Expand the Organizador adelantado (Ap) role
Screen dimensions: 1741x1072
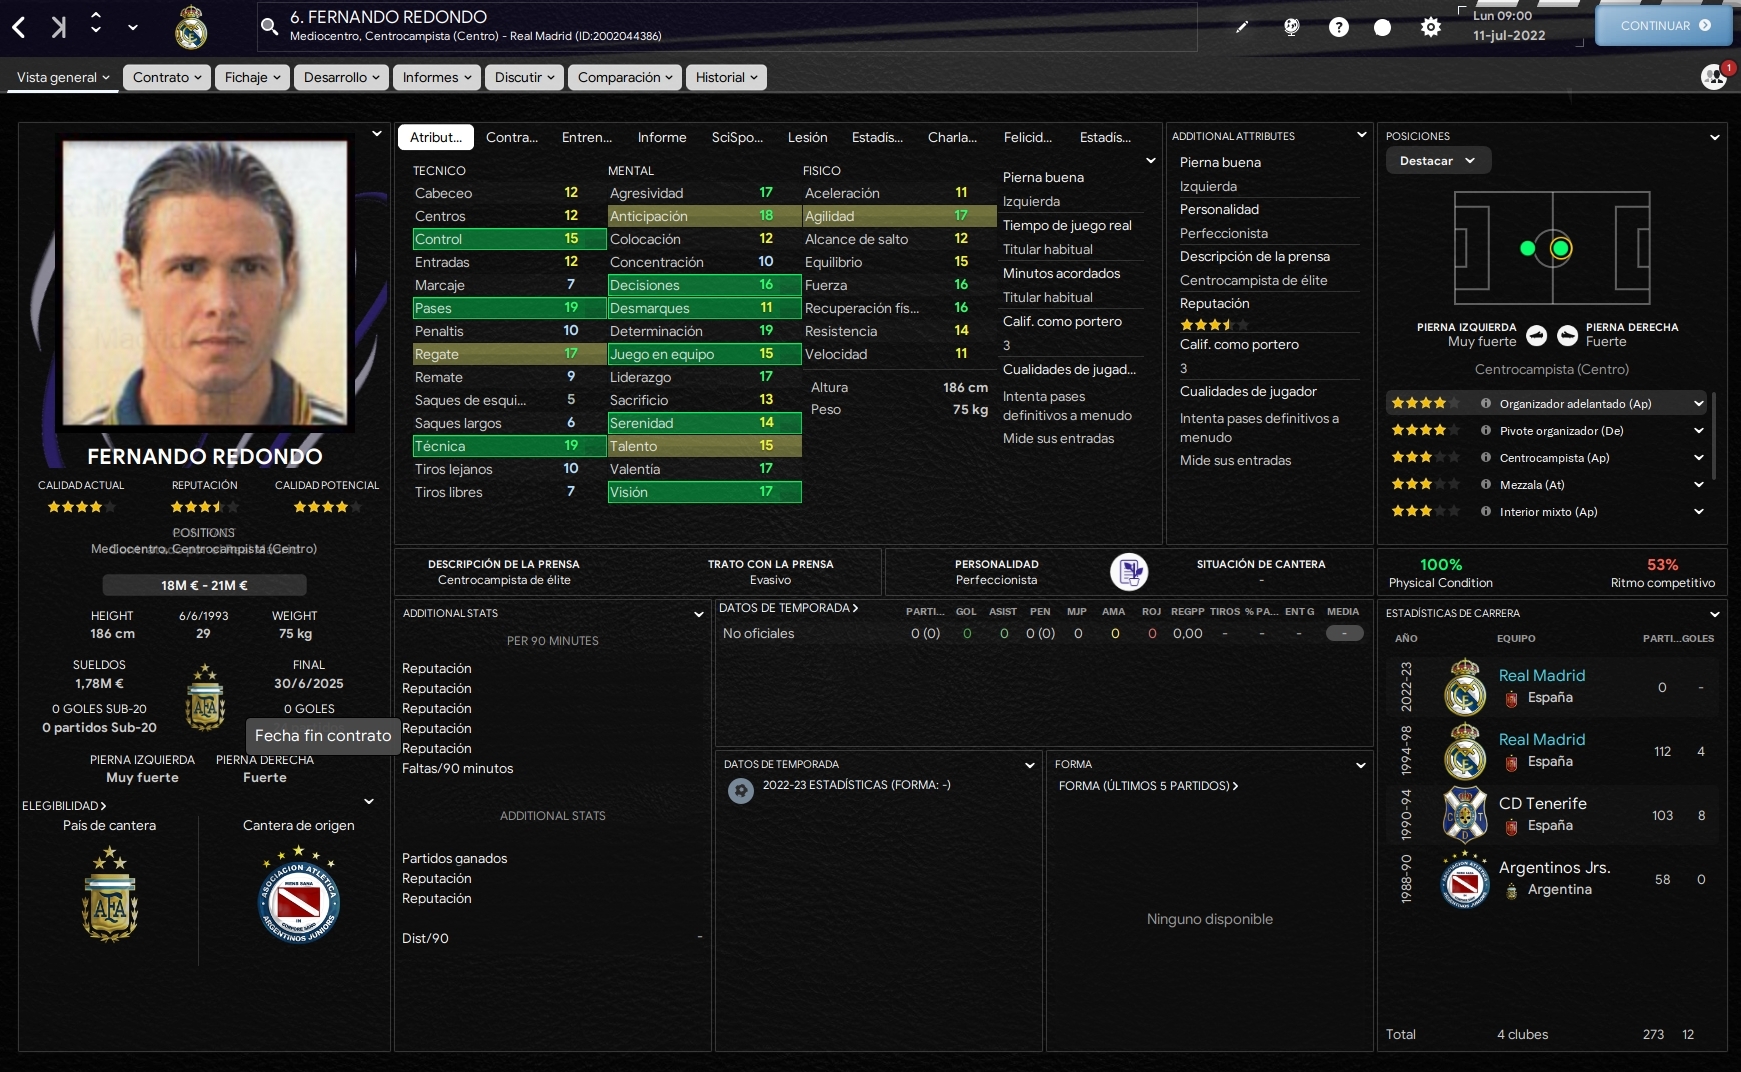pos(1698,404)
